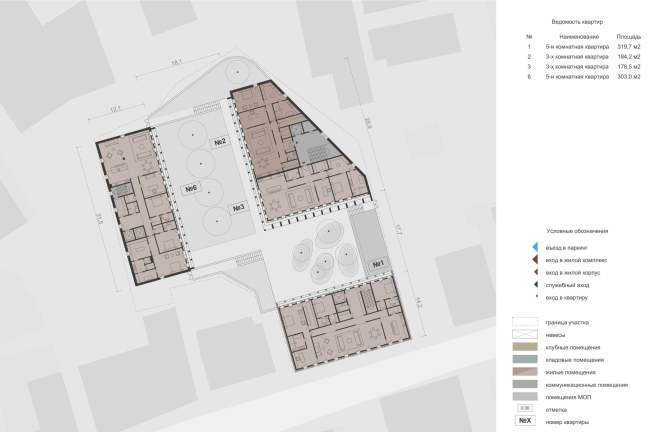Click the №X apartment number legend symbol
Viewport: 650px width, 432px height.
click(524, 422)
